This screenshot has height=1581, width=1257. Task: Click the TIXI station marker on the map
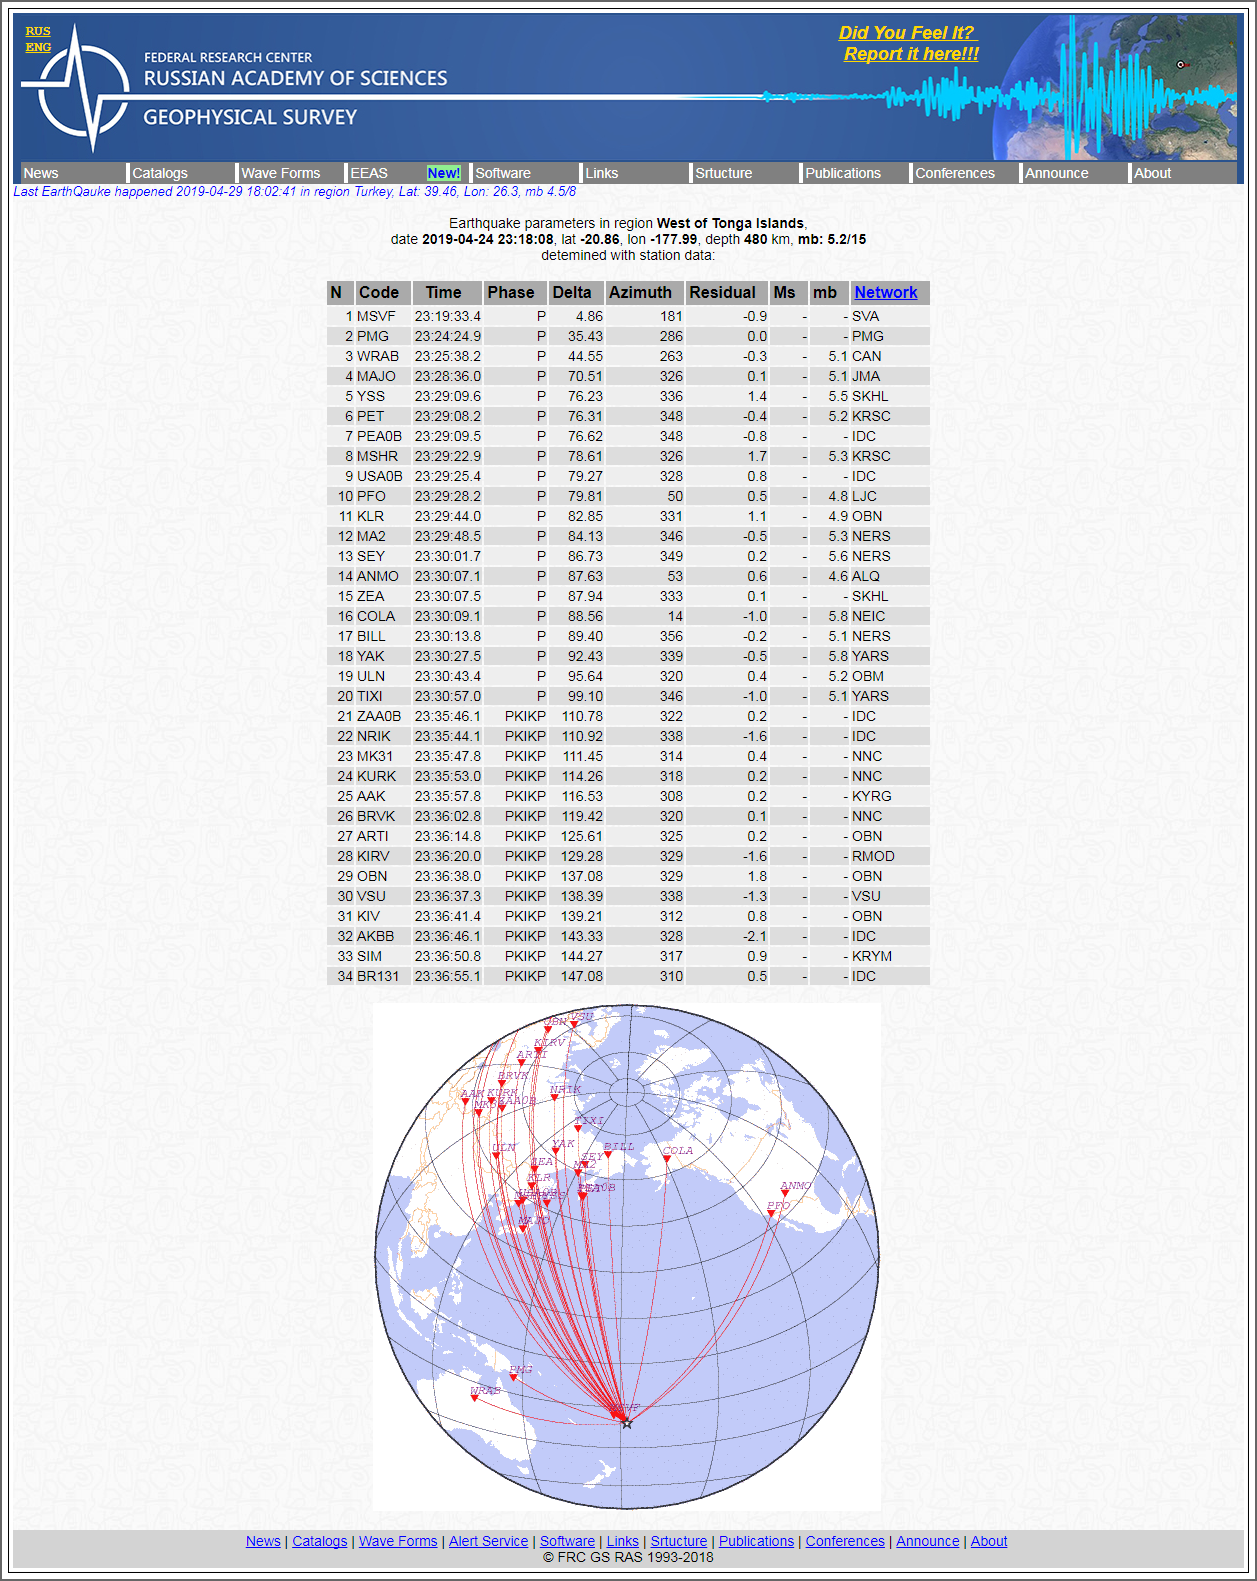(x=578, y=1129)
